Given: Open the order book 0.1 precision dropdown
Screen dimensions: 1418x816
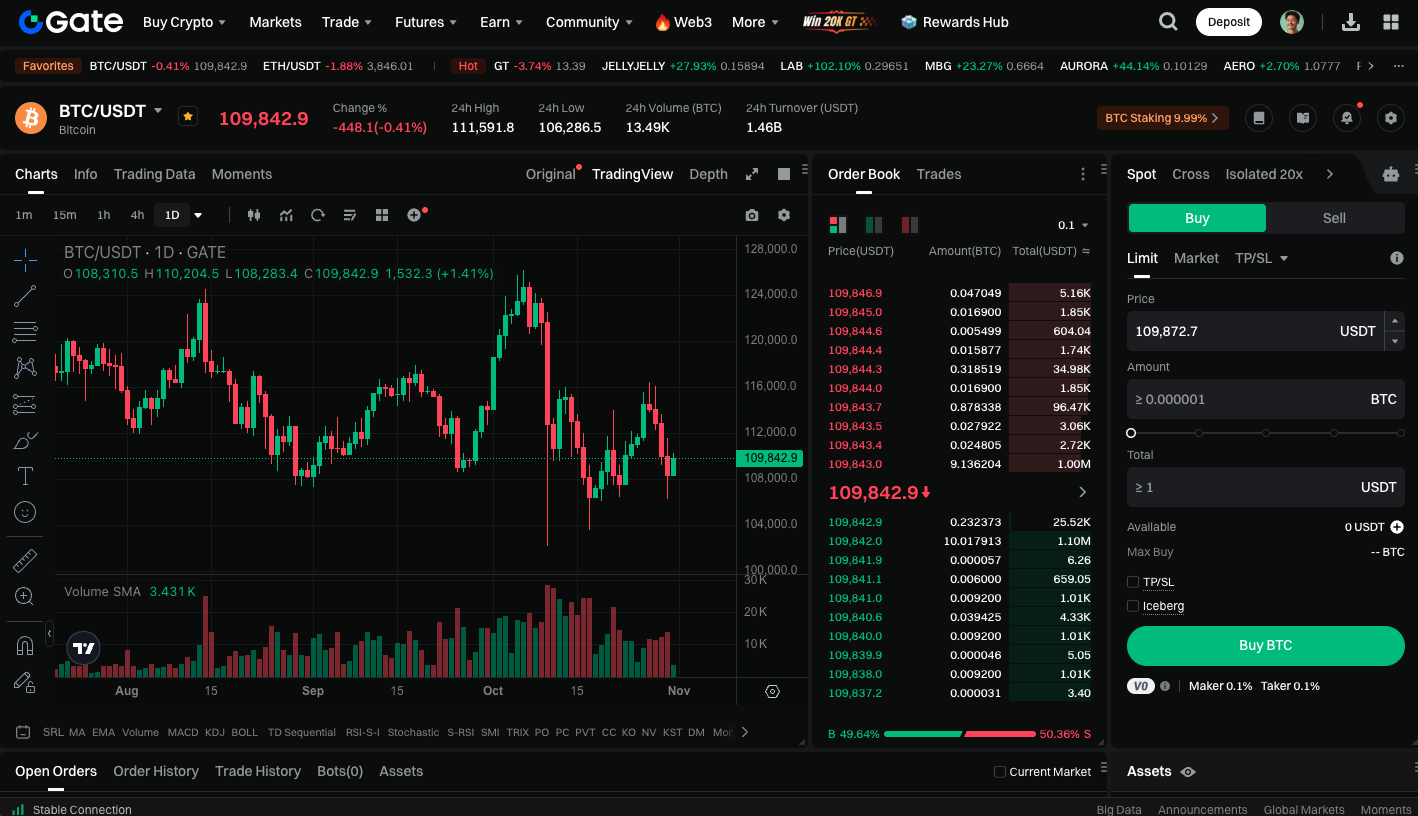Looking at the screenshot, I should tap(1073, 225).
